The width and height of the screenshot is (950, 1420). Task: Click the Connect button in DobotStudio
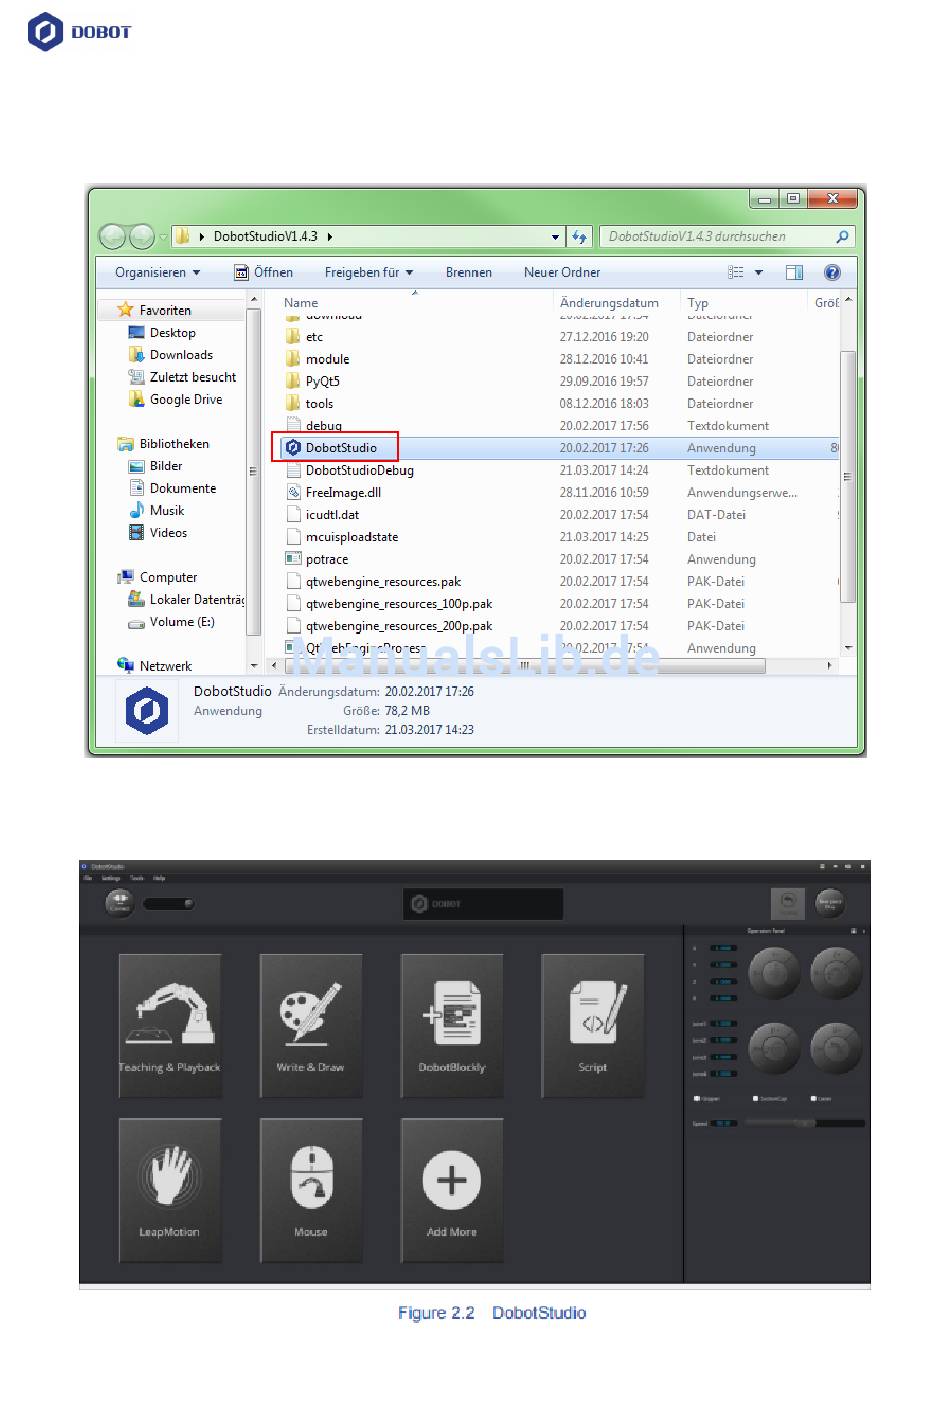[x=119, y=902]
